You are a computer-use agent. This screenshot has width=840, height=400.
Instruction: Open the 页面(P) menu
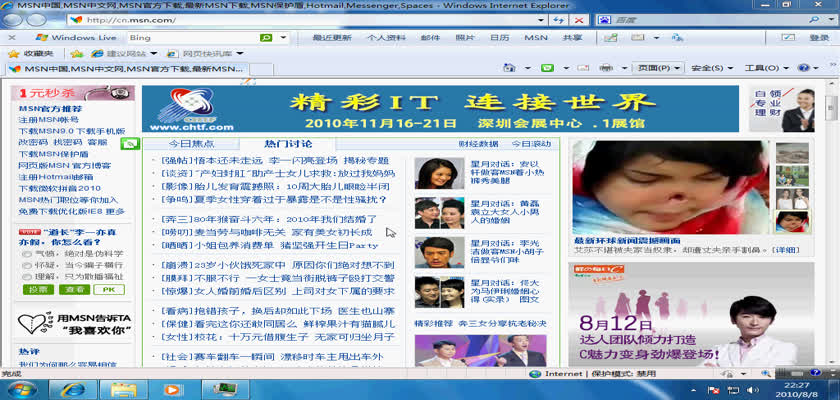[x=658, y=68]
